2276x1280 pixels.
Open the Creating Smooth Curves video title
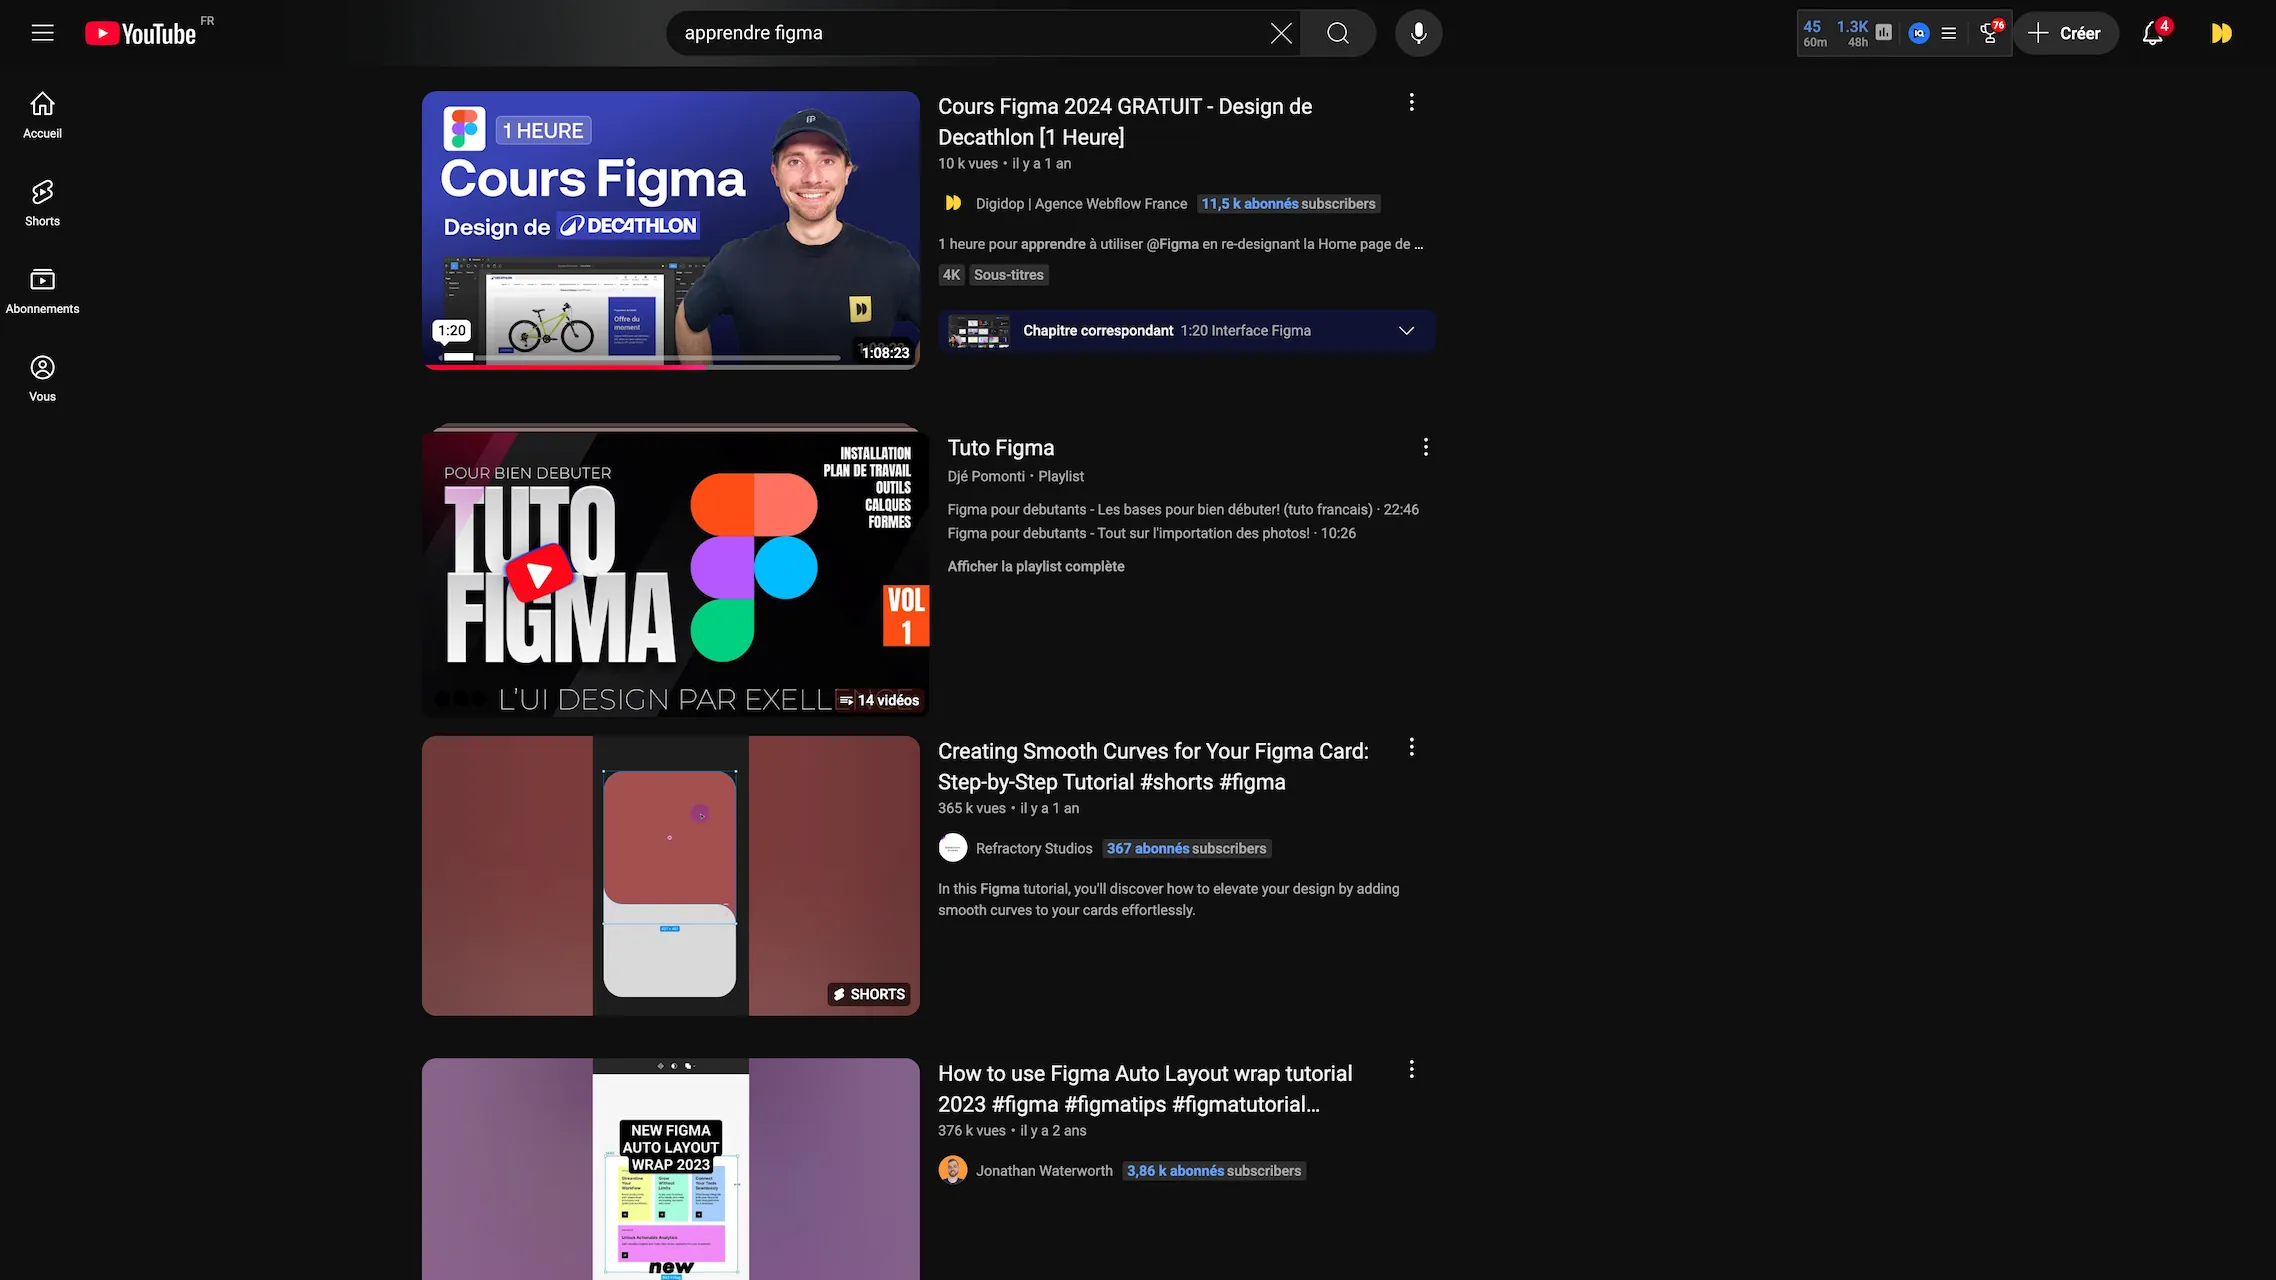tap(1153, 767)
